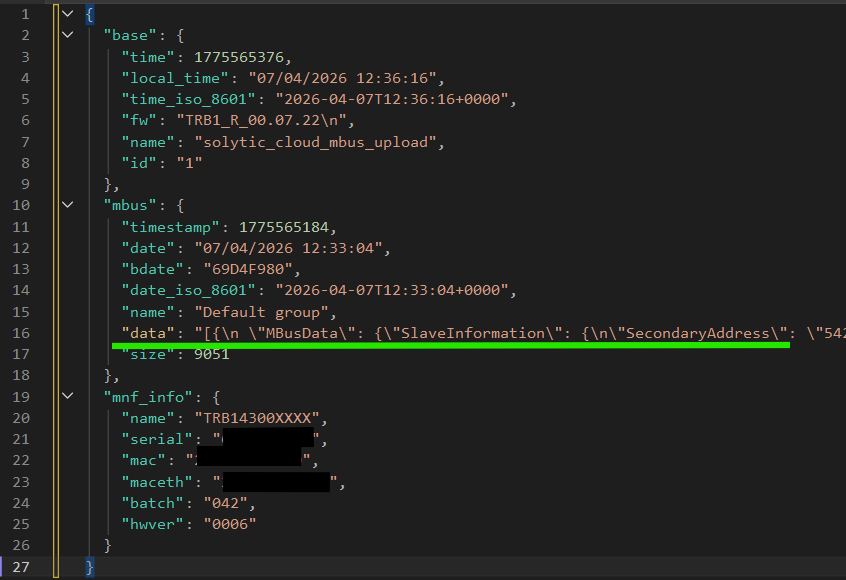Click the hwver value "0006"
This screenshot has height=580, width=846.
click(231, 524)
